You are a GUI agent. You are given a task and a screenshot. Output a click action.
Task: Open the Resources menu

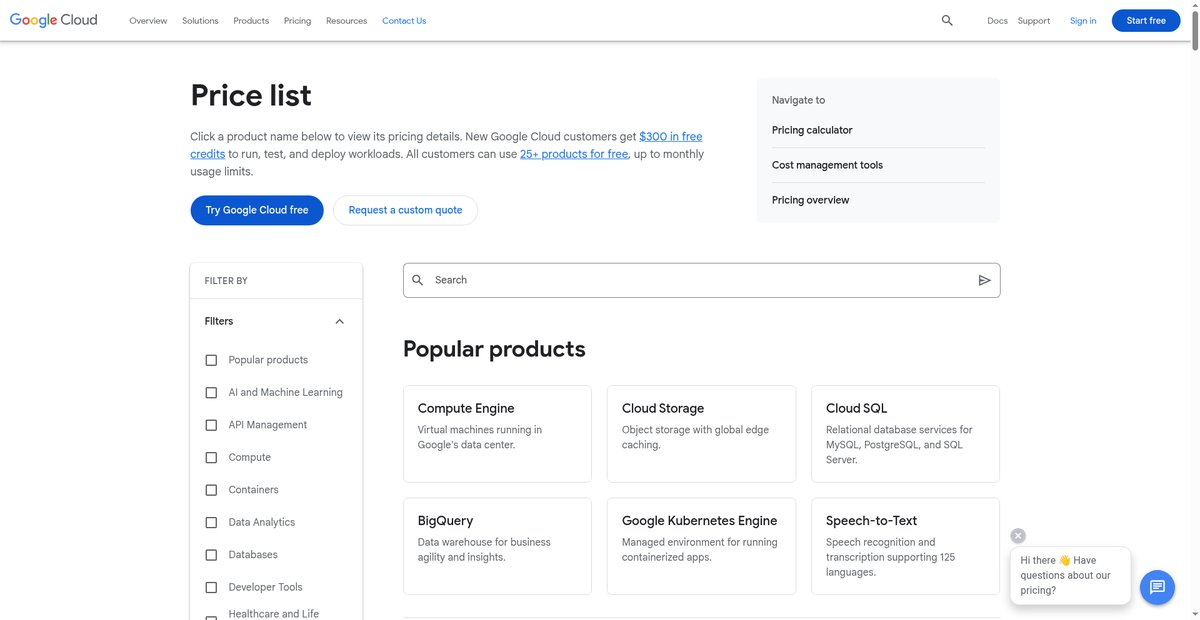346,20
